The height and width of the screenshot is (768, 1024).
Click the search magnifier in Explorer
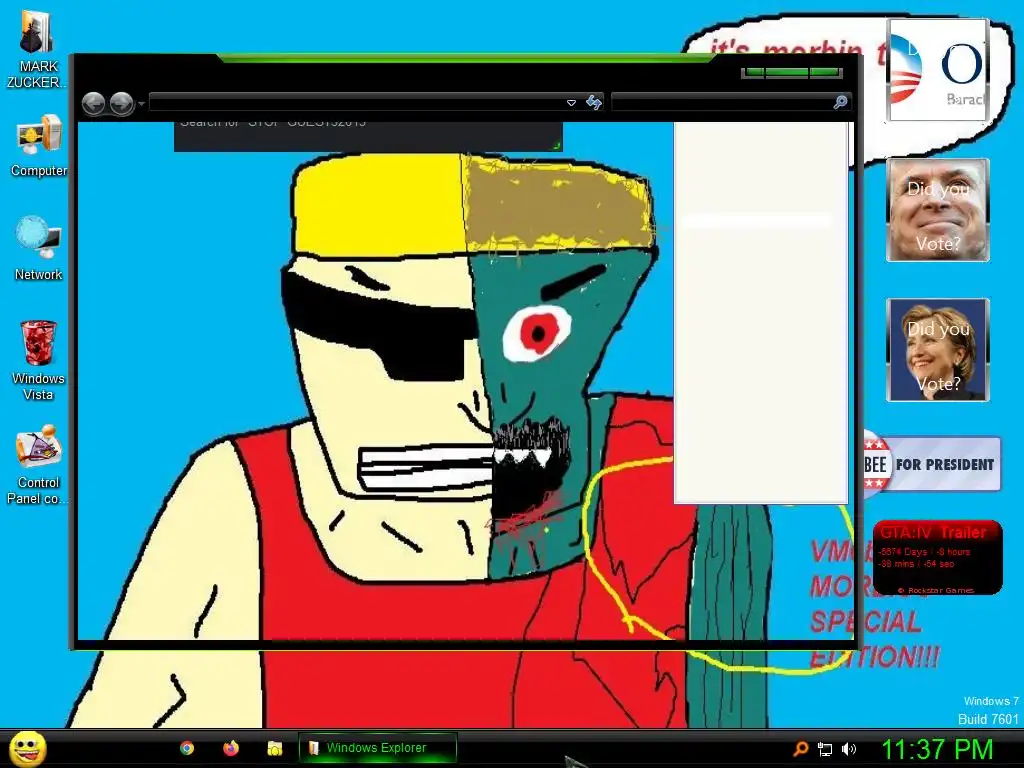(840, 102)
